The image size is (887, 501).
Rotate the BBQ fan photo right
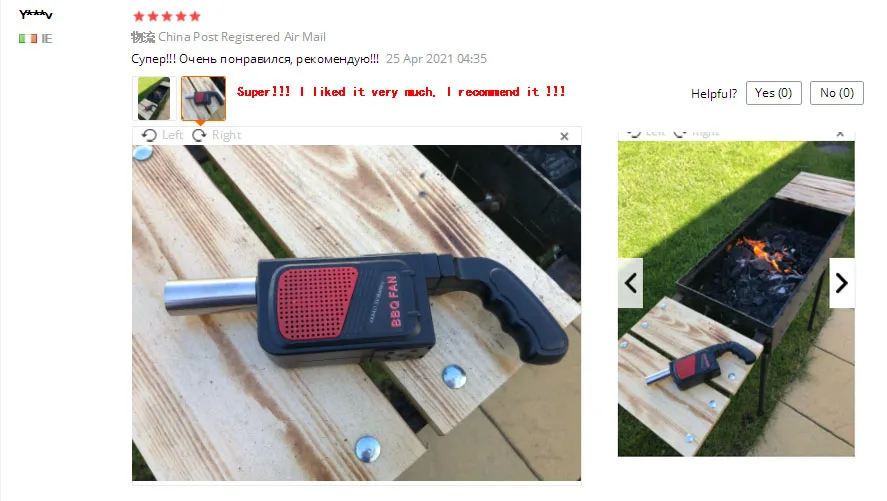[217, 135]
